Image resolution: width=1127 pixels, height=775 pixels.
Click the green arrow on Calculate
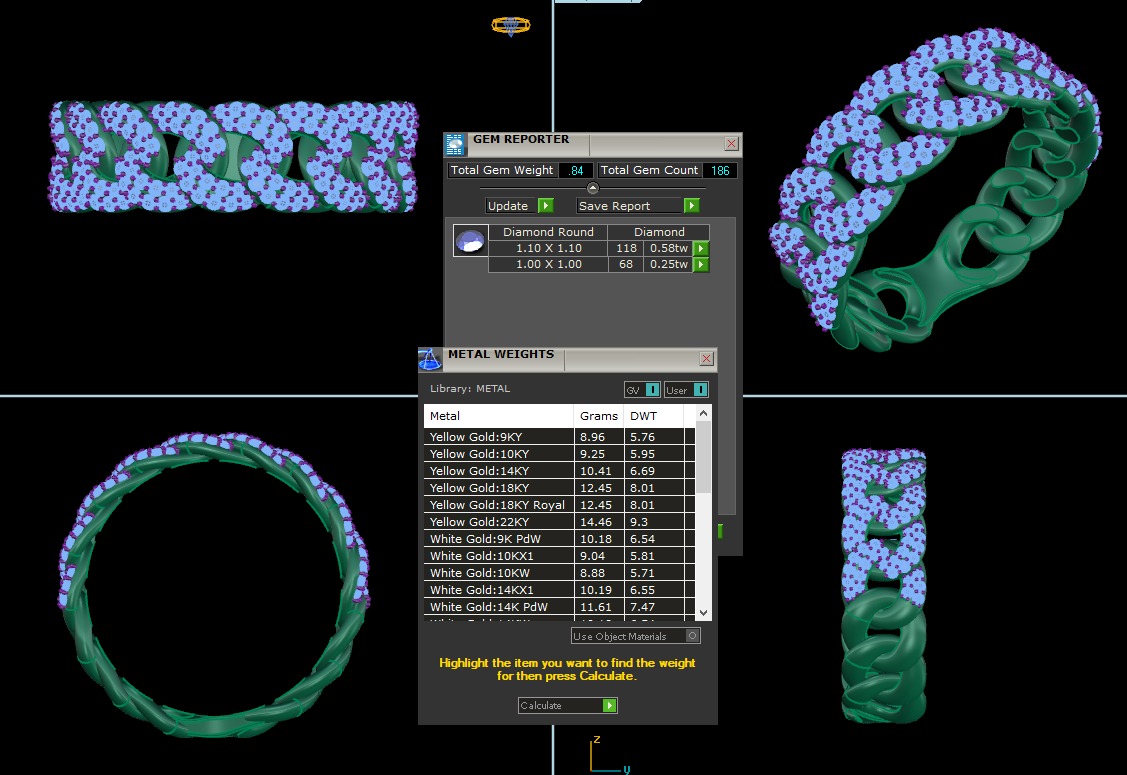coord(609,706)
